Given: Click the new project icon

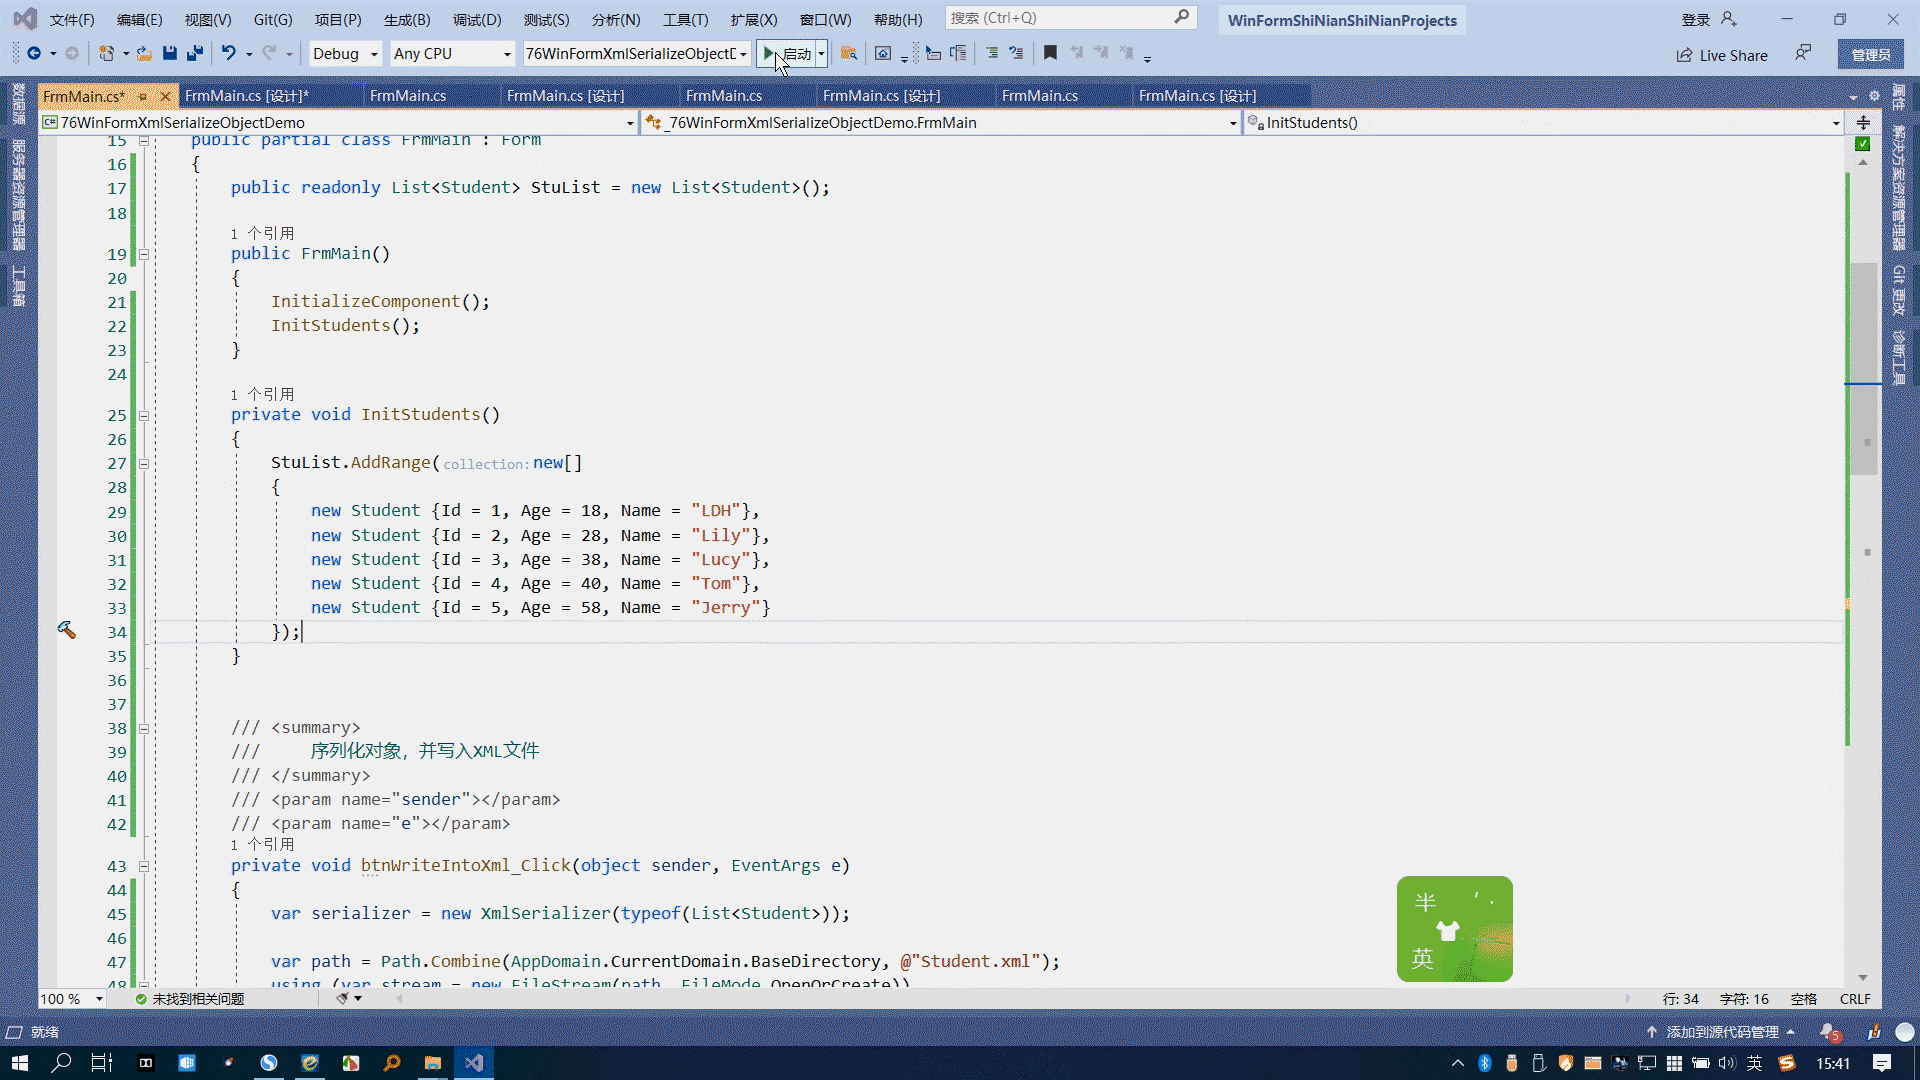Looking at the screenshot, I should (106, 54).
